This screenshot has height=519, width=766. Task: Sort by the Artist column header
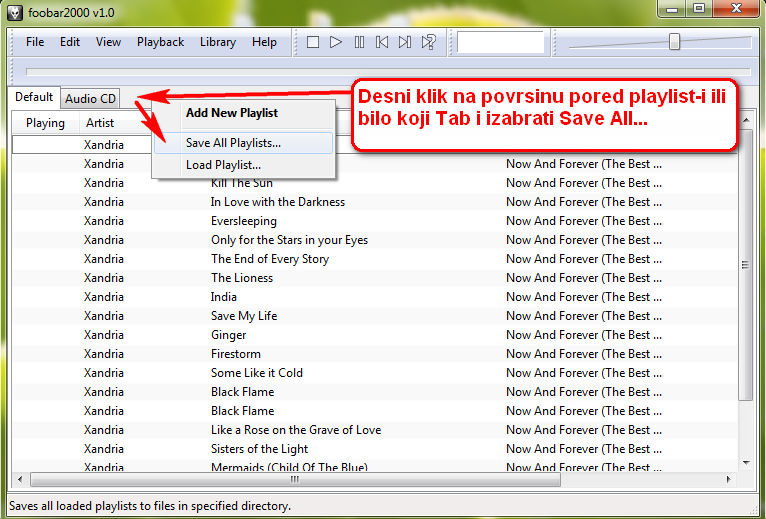100,123
